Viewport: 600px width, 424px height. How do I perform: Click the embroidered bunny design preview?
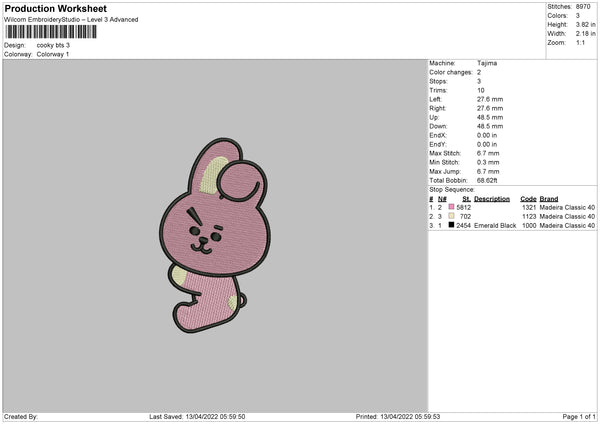click(215, 235)
